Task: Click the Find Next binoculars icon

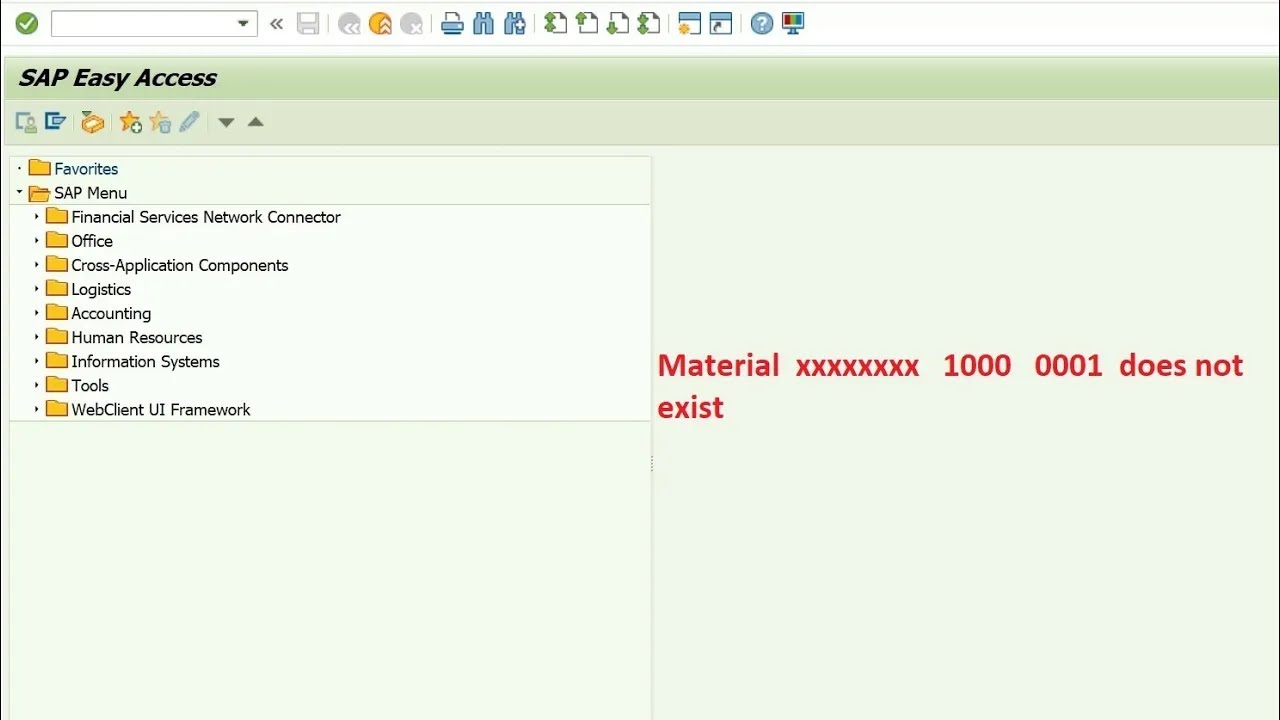Action: point(515,24)
